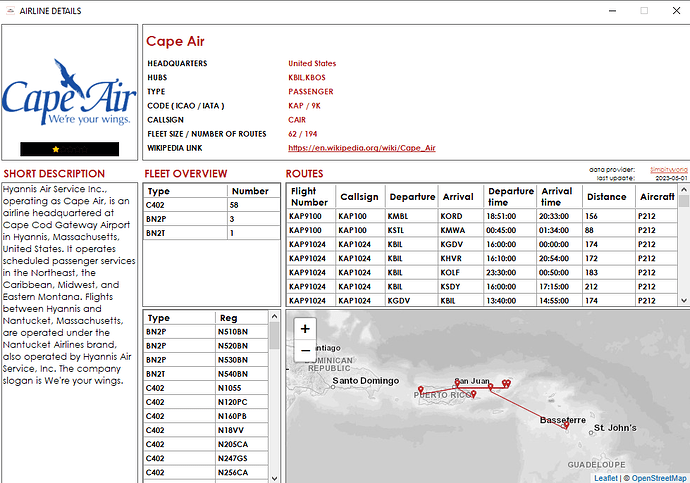This screenshot has height=483, width=690.
Task: Click the routes table scroll-up arrow
Action: 683,190
